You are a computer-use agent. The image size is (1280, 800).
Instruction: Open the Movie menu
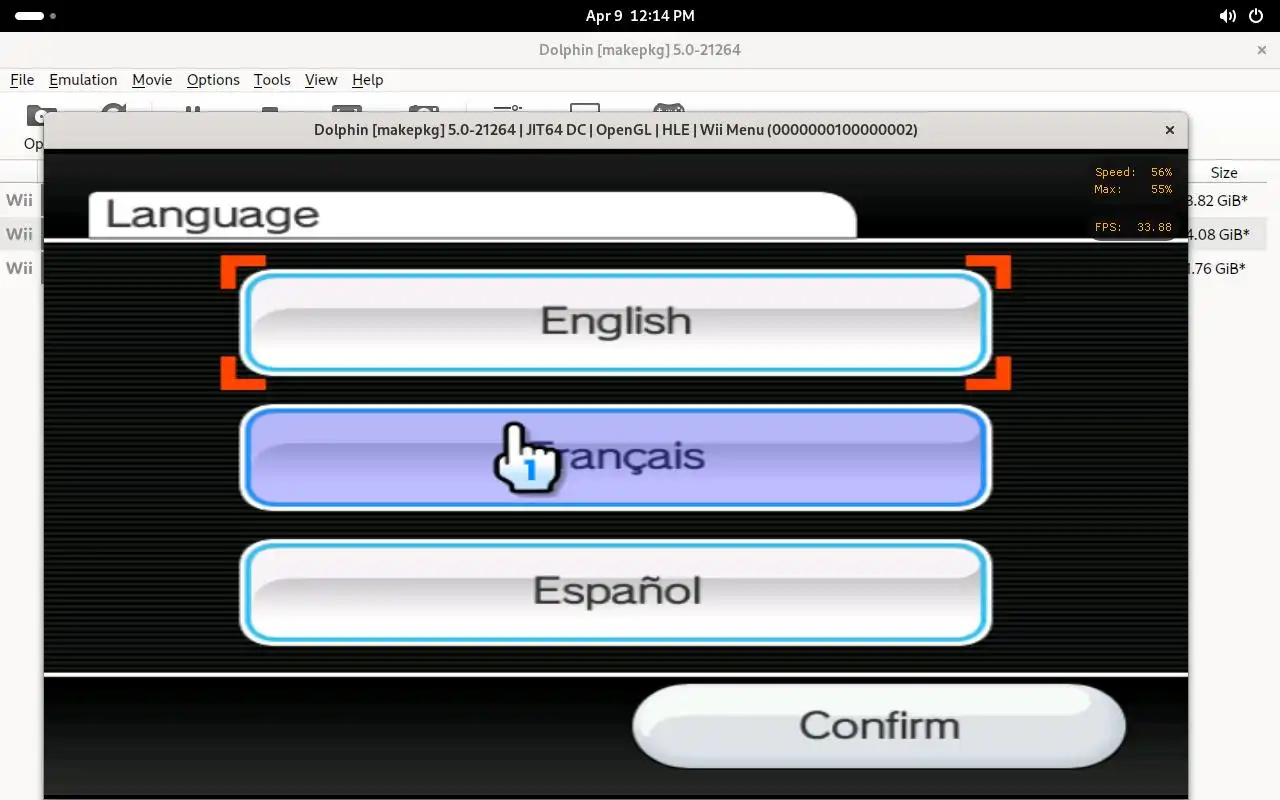pyautogui.click(x=152, y=80)
